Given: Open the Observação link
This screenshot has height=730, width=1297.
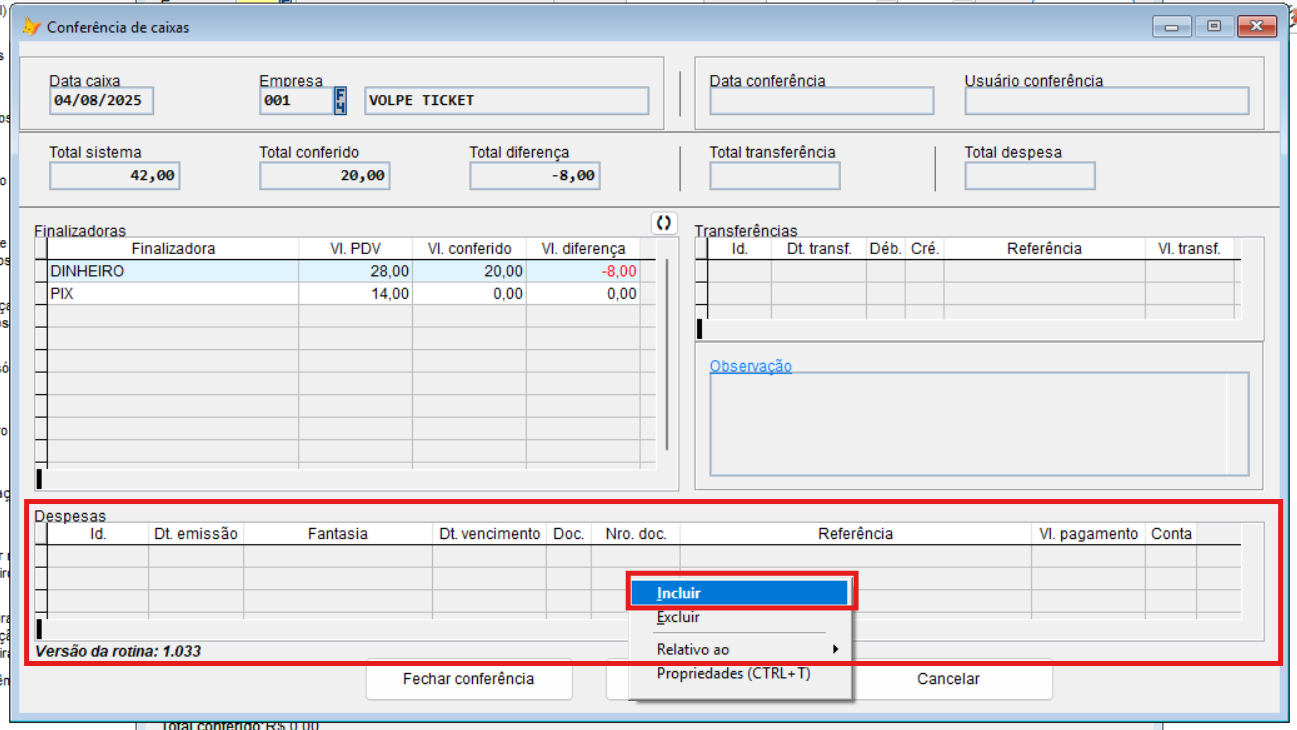Looking at the screenshot, I should coord(750,366).
